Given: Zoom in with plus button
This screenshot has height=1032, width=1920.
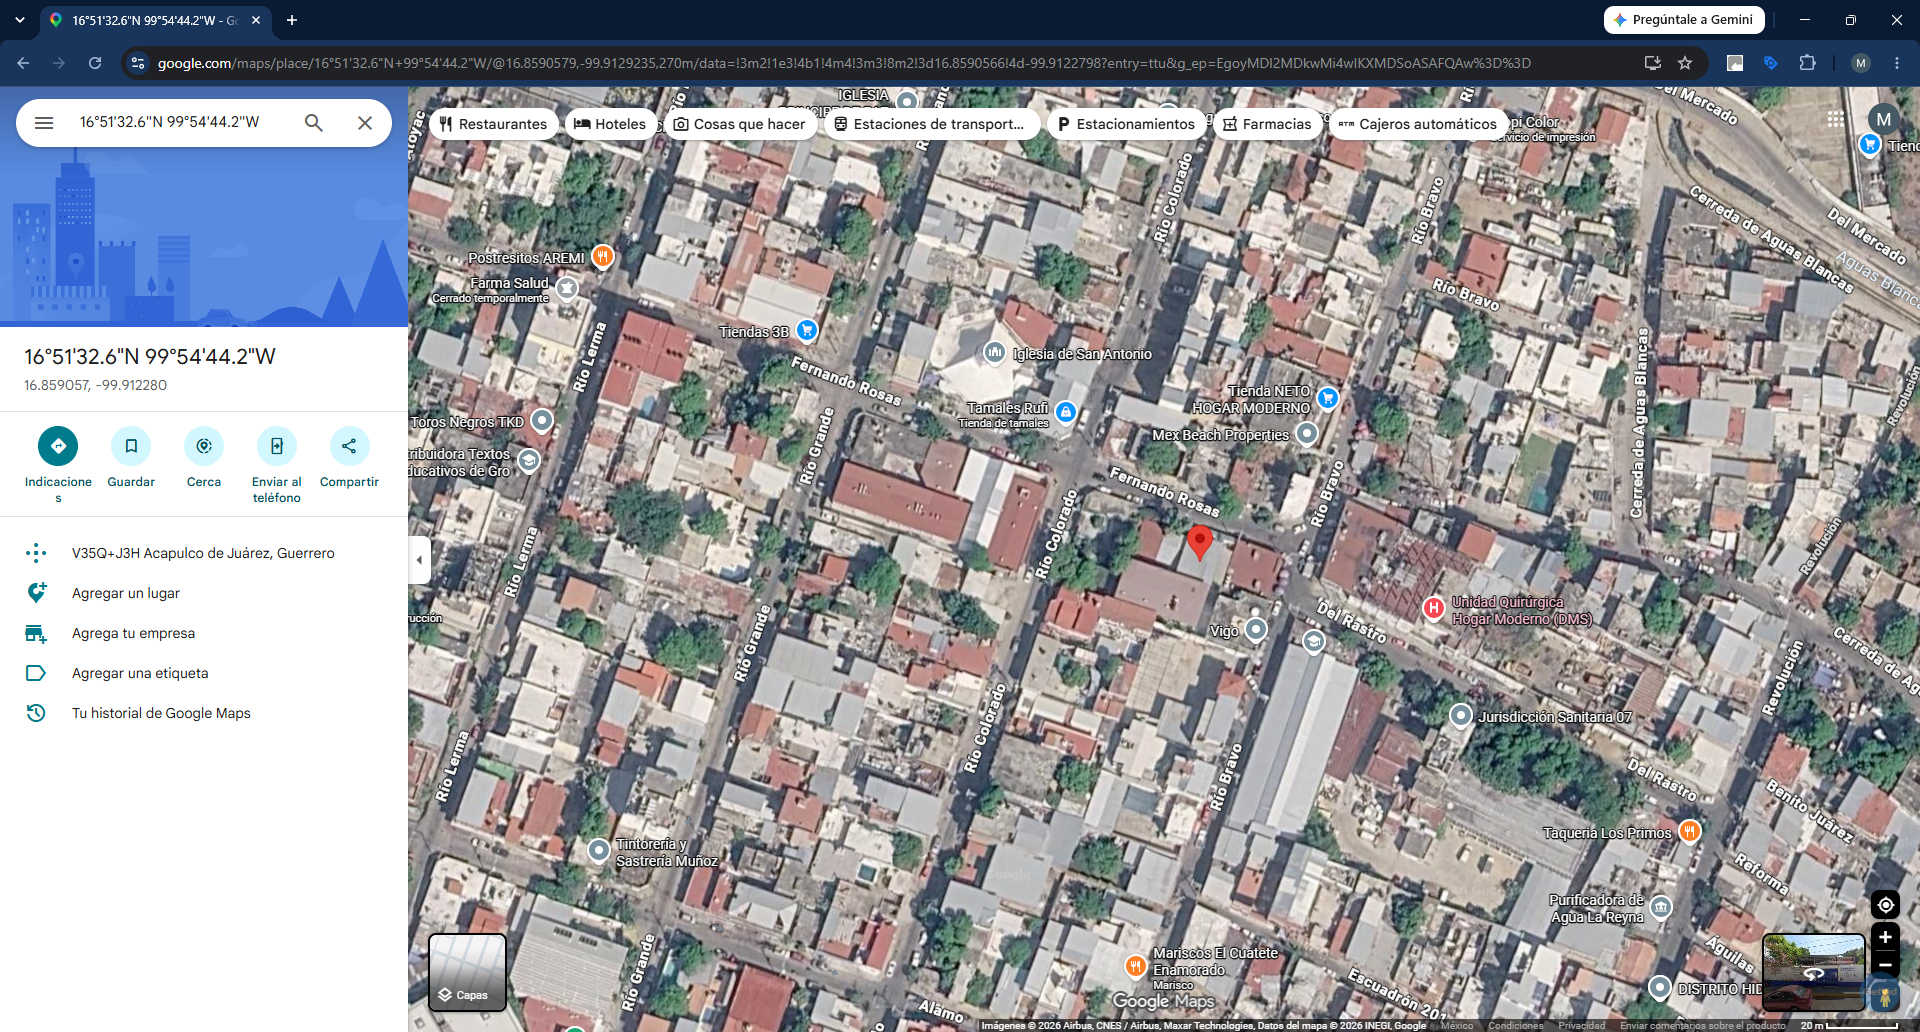Looking at the screenshot, I should pos(1885,937).
